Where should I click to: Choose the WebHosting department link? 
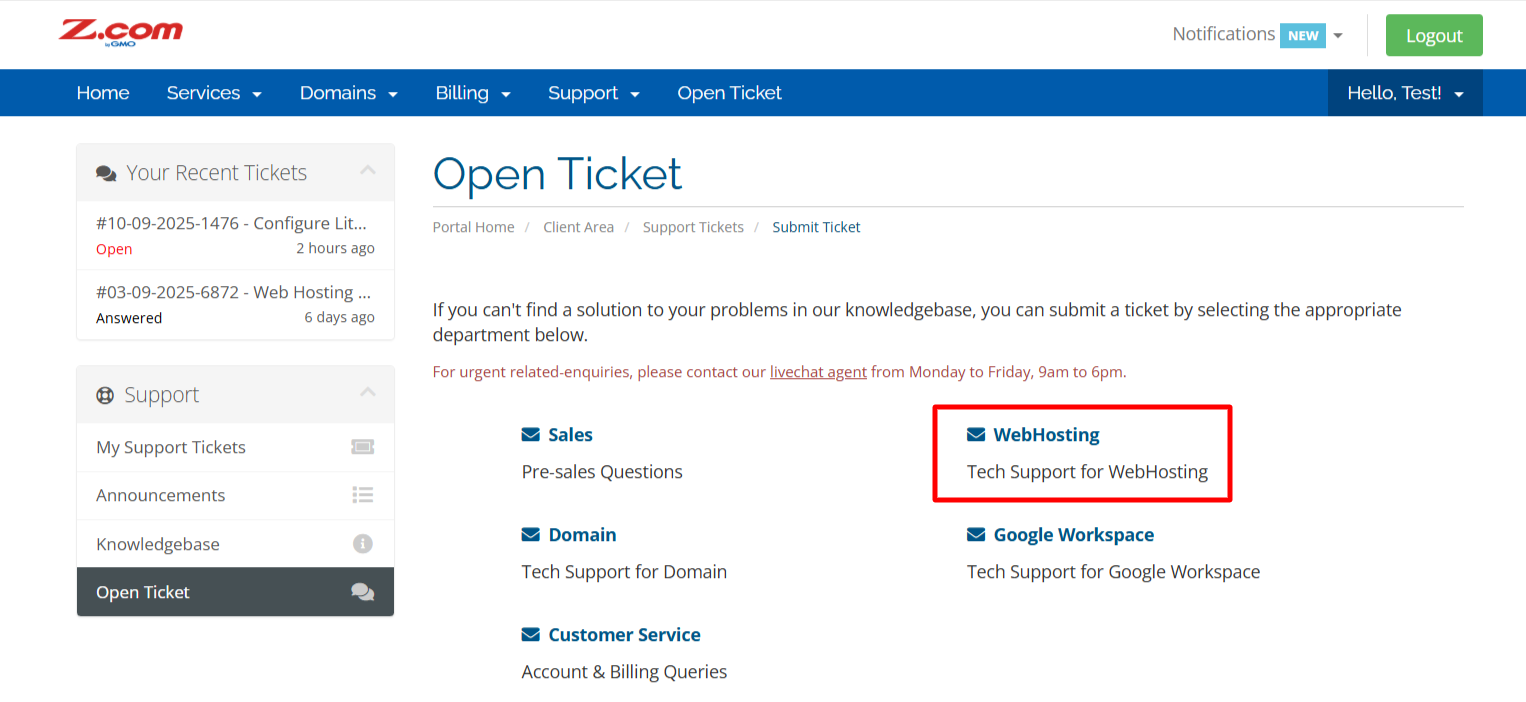tap(1046, 435)
